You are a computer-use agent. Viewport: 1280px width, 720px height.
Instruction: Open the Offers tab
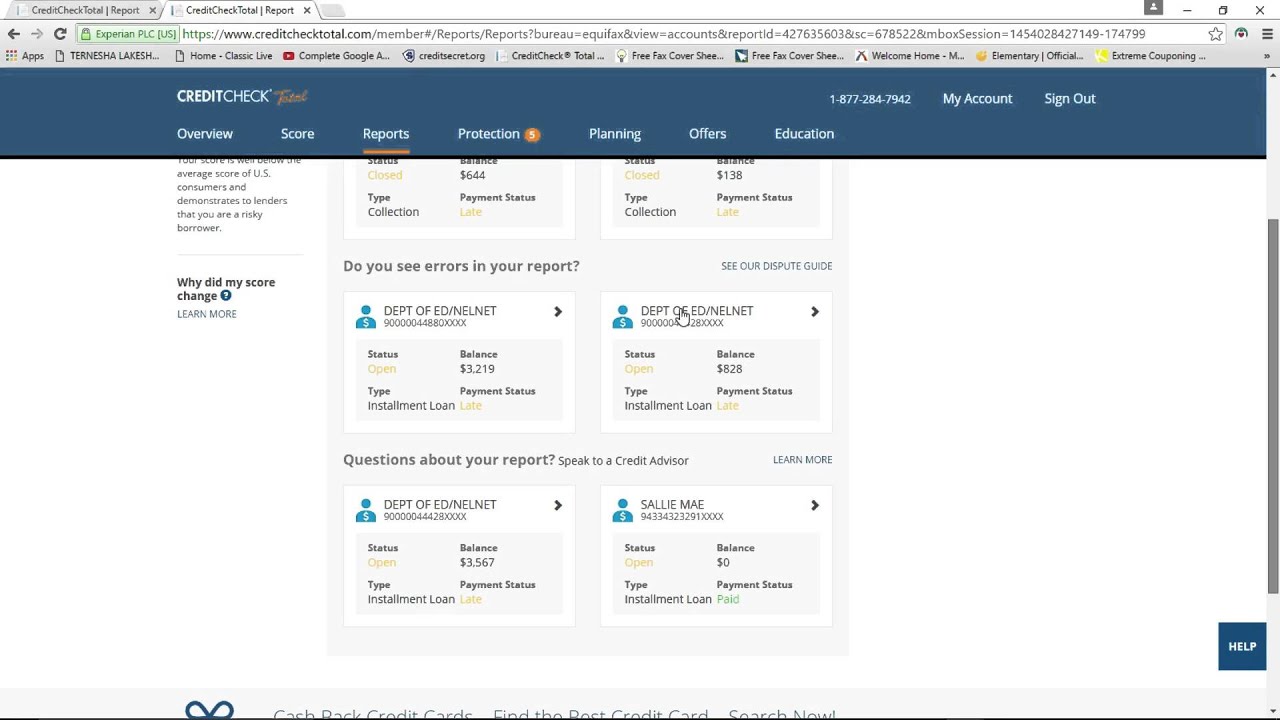[x=707, y=134]
